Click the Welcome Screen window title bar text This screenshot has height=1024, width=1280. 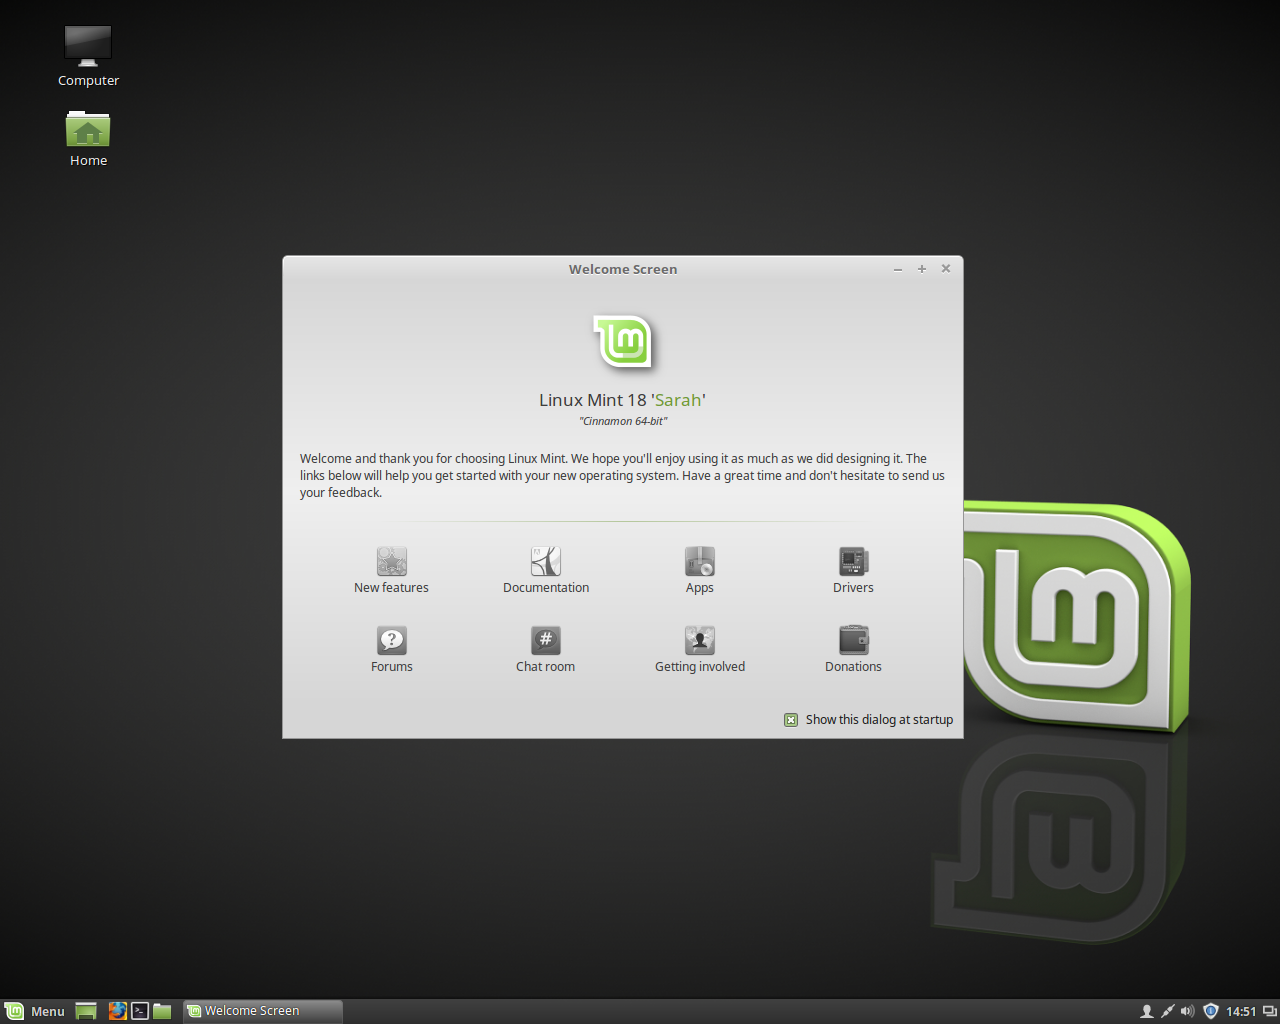[623, 269]
